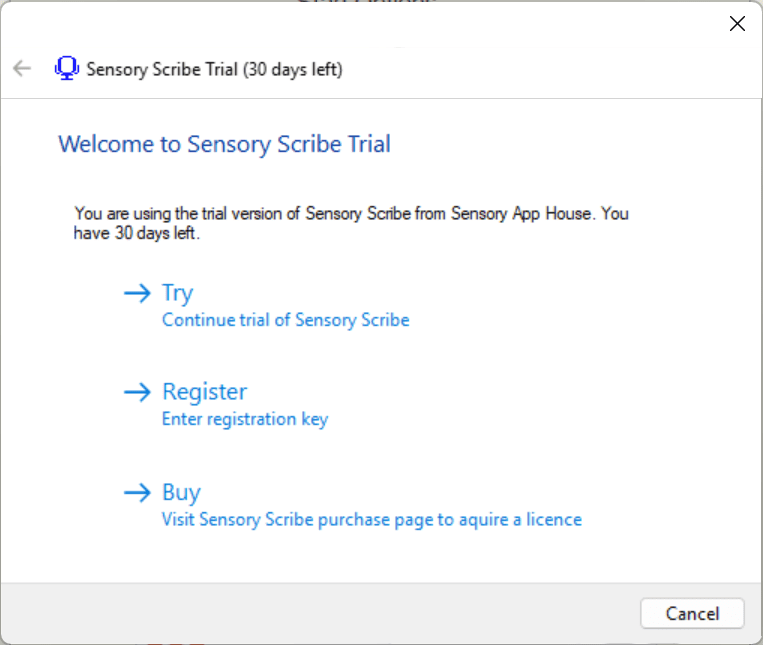Screen dimensions: 763x645
Task: Click "Enter registration key" description
Action: coord(245,419)
